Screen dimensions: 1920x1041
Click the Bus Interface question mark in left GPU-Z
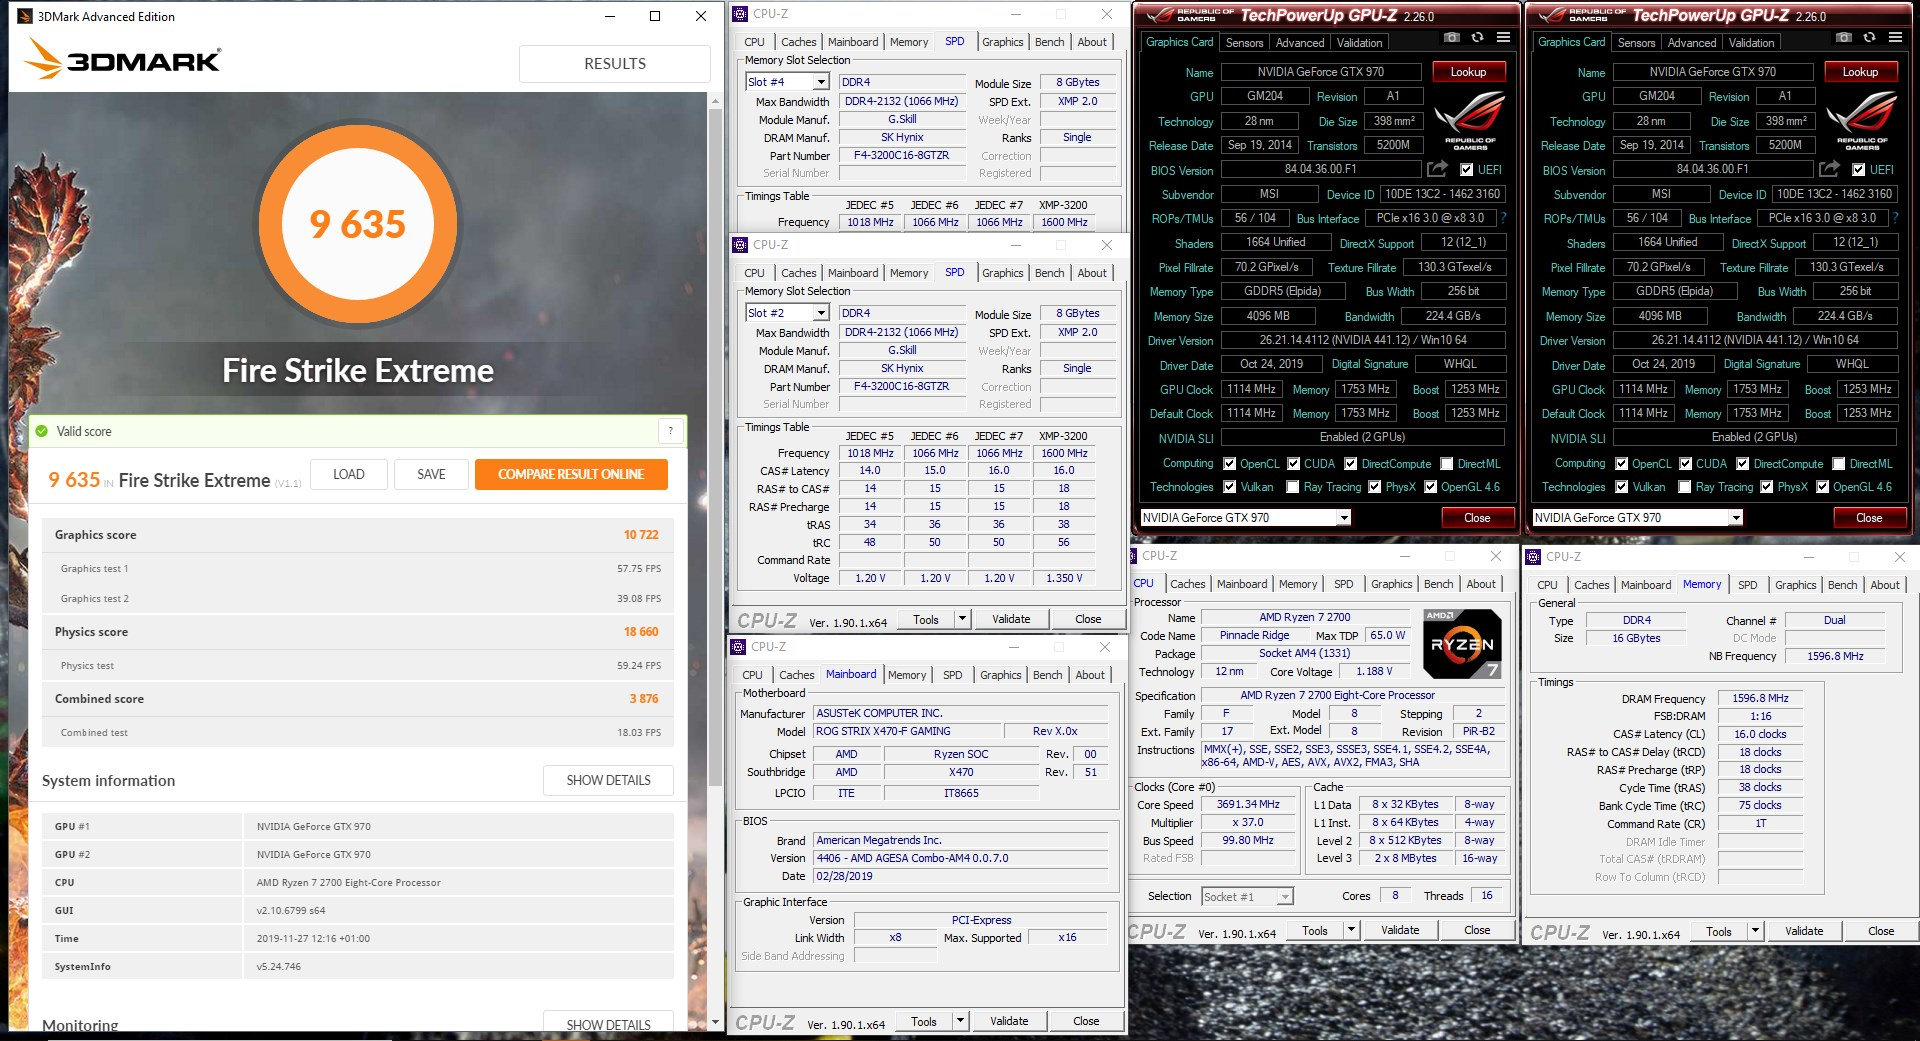1503,218
